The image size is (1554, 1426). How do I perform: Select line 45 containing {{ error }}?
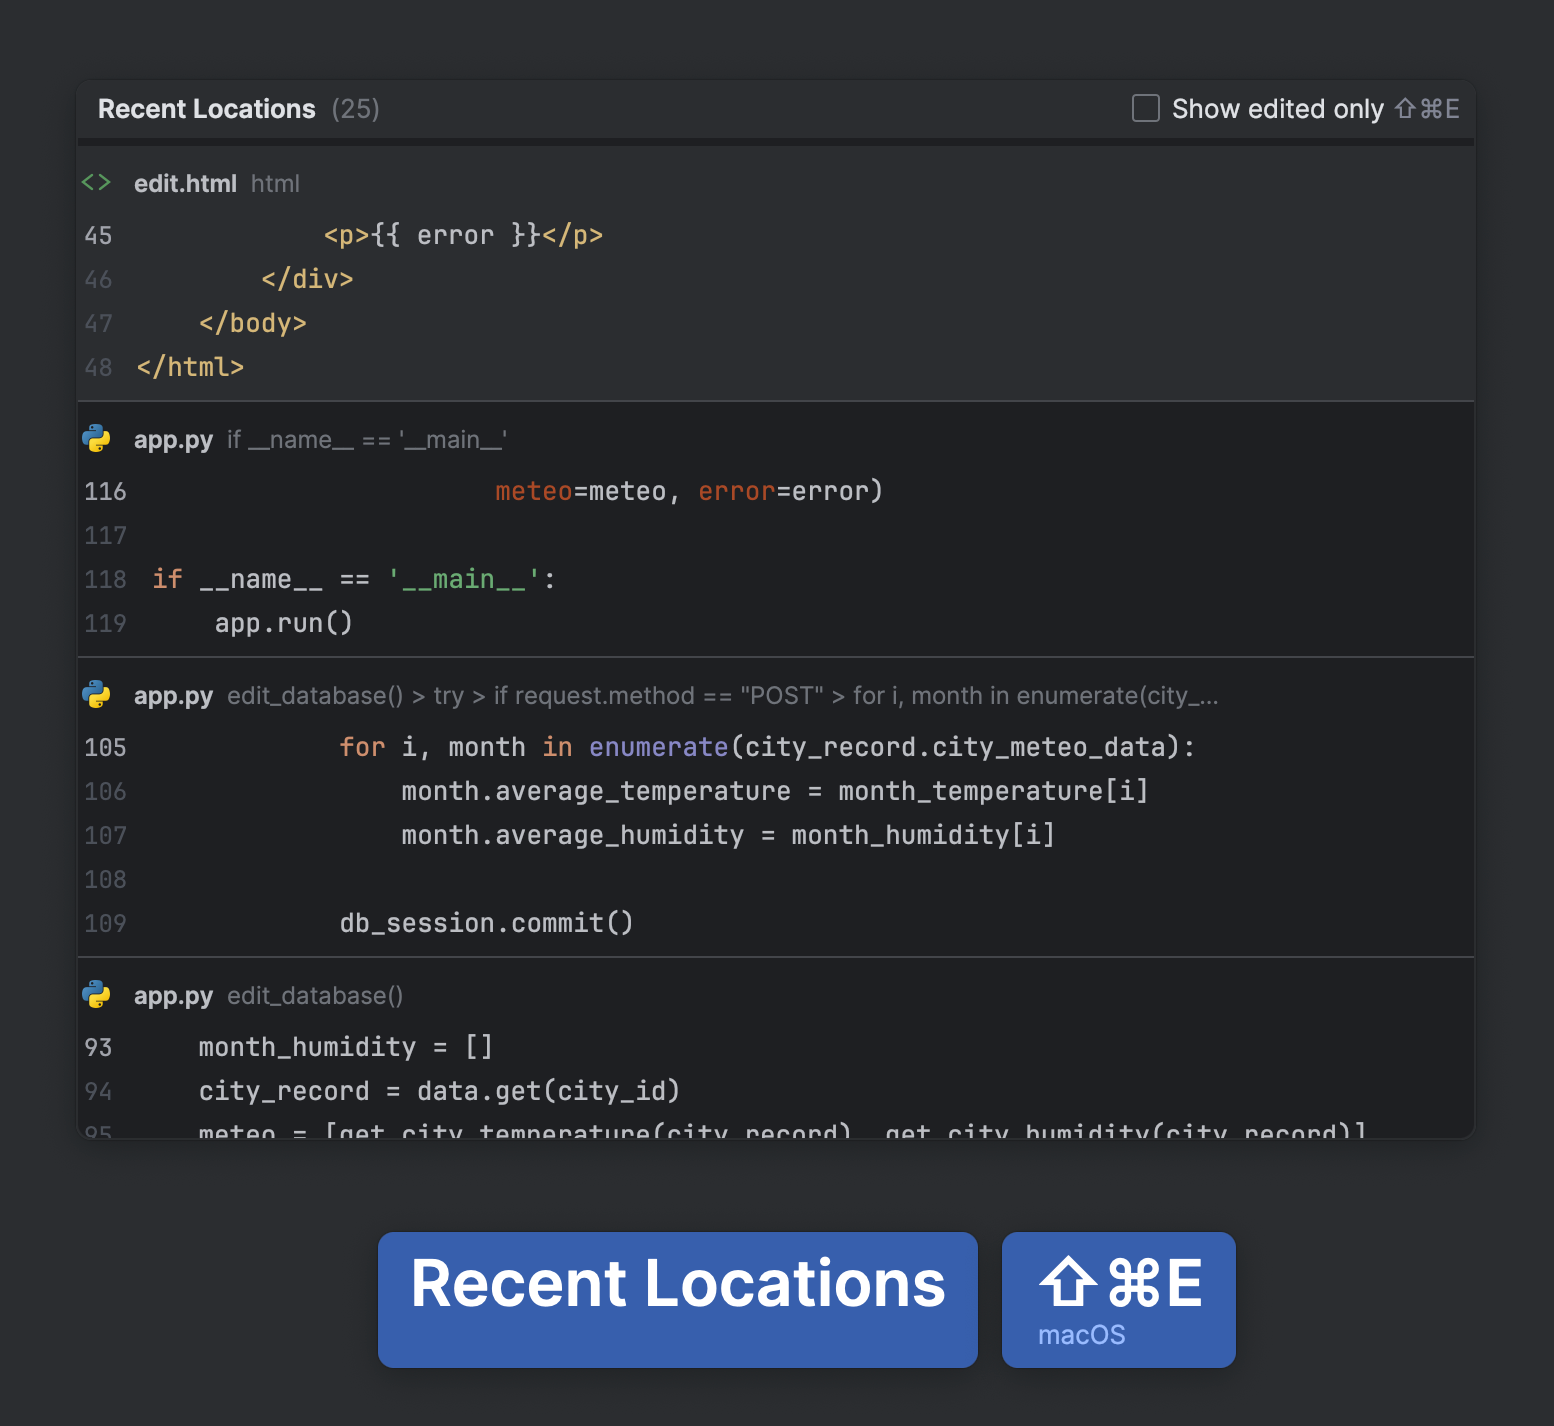click(463, 235)
